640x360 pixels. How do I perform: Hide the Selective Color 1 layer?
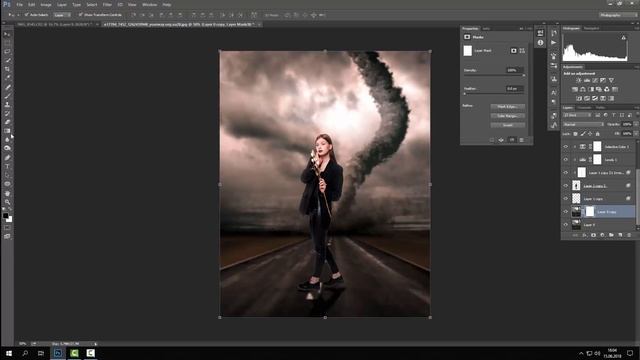pyautogui.click(x=566, y=147)
